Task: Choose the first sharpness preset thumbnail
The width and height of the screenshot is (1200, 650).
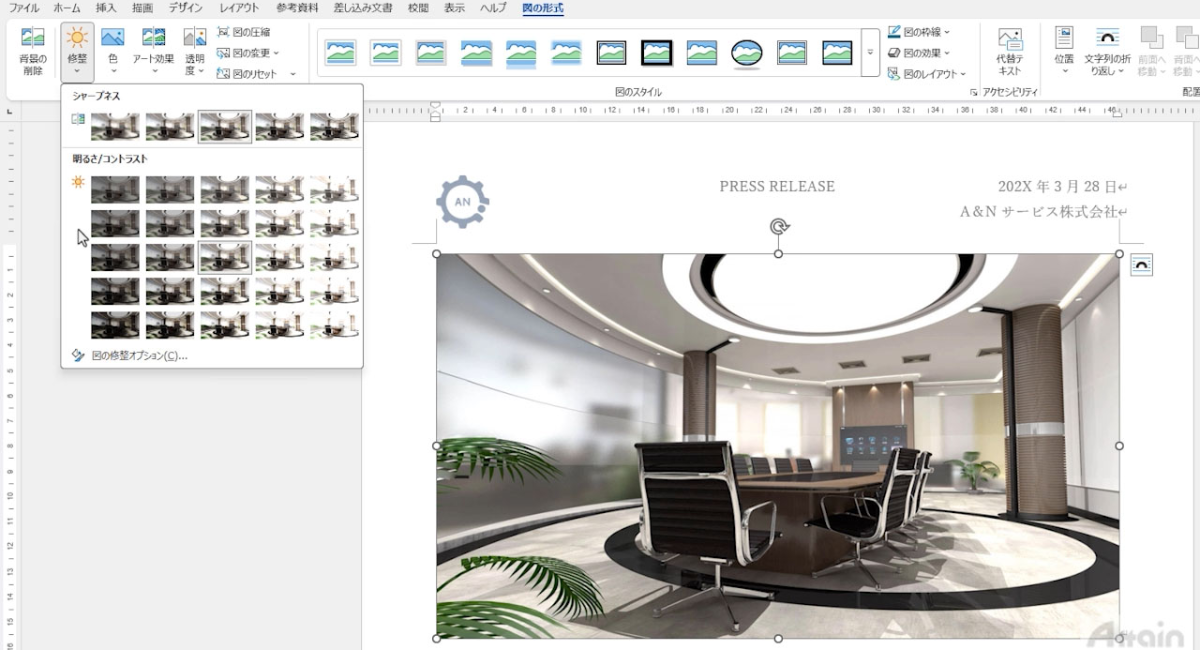Action: tap(115, 126)
